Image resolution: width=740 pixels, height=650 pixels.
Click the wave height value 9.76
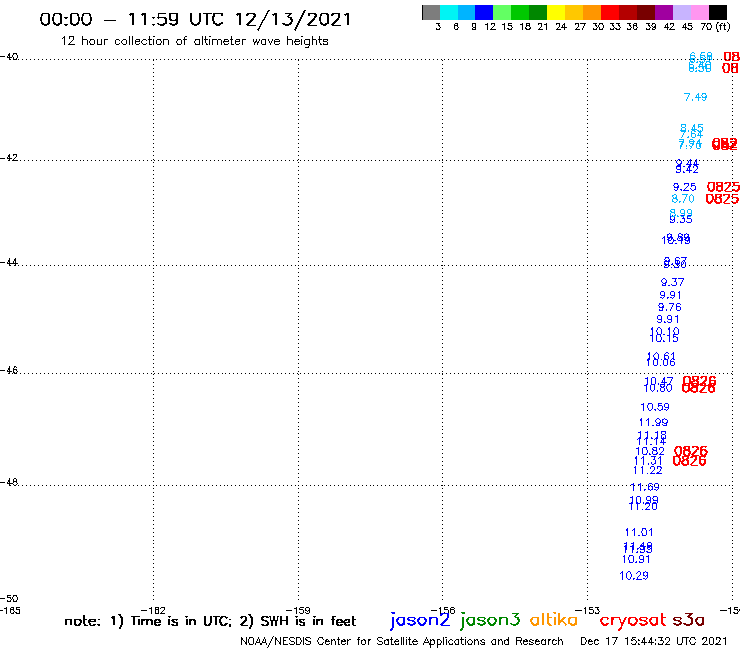pos(670,307)
